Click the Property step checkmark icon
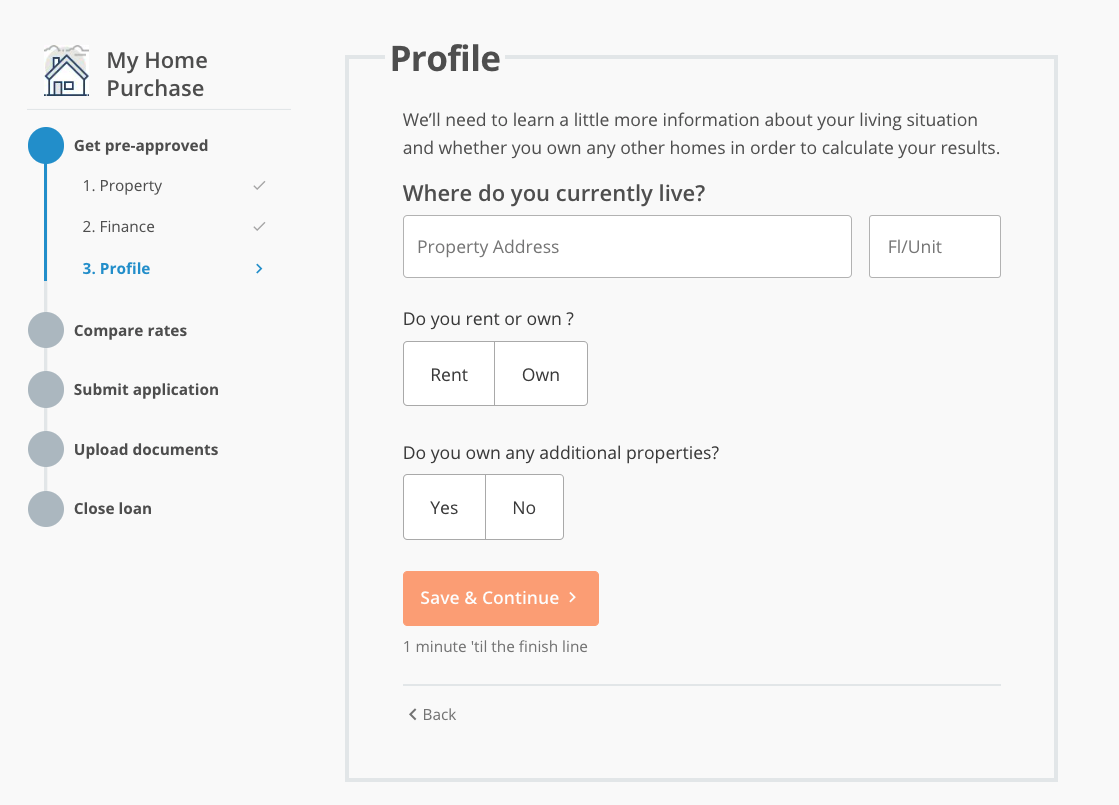The height and width of the screenshot is (805, 1119). [259, 186]
